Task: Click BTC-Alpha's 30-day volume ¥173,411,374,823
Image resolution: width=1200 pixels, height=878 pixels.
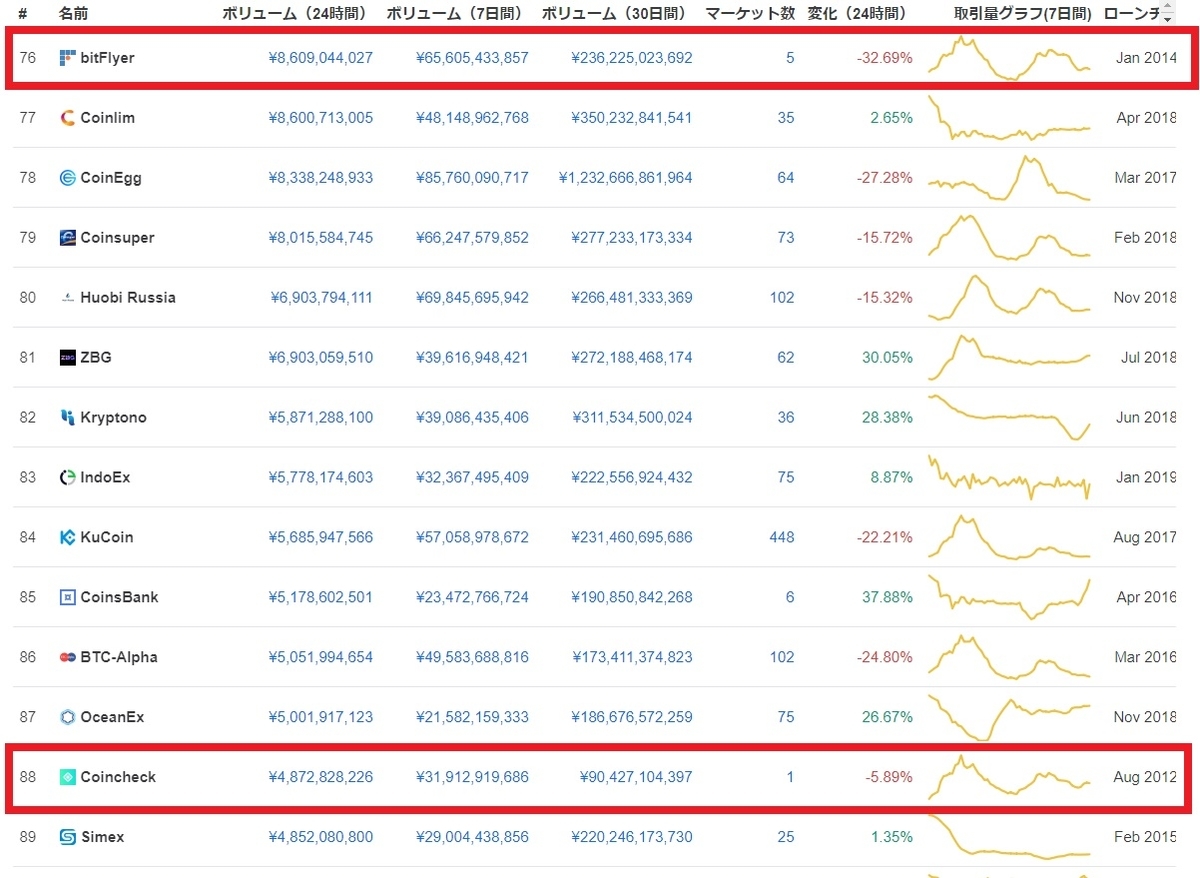Action: click(x=632, y=657)
